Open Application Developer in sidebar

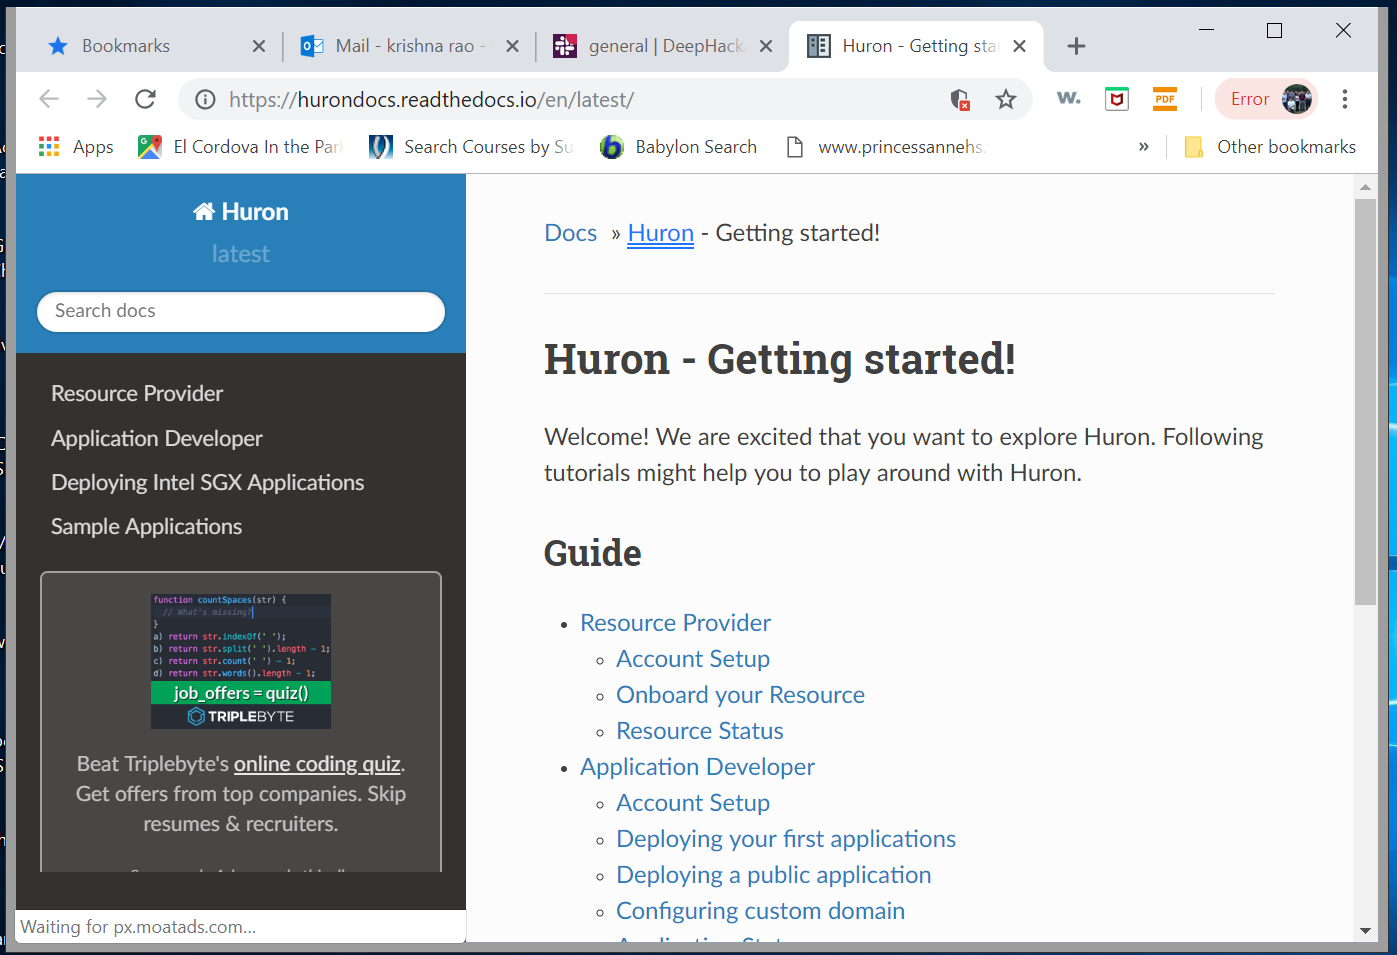pyautogui.click(x=157, y=439)
